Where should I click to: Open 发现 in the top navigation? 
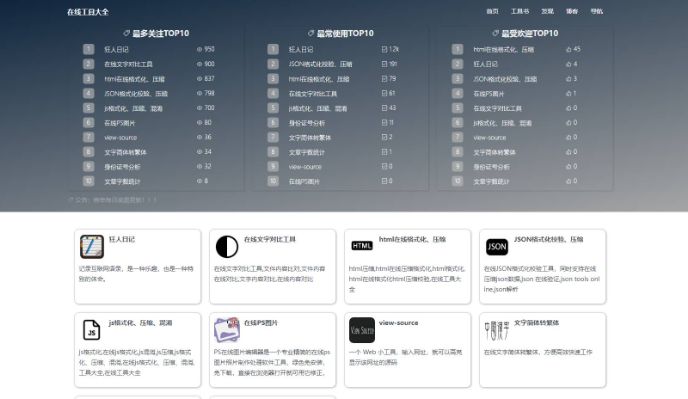coord(547,11)
